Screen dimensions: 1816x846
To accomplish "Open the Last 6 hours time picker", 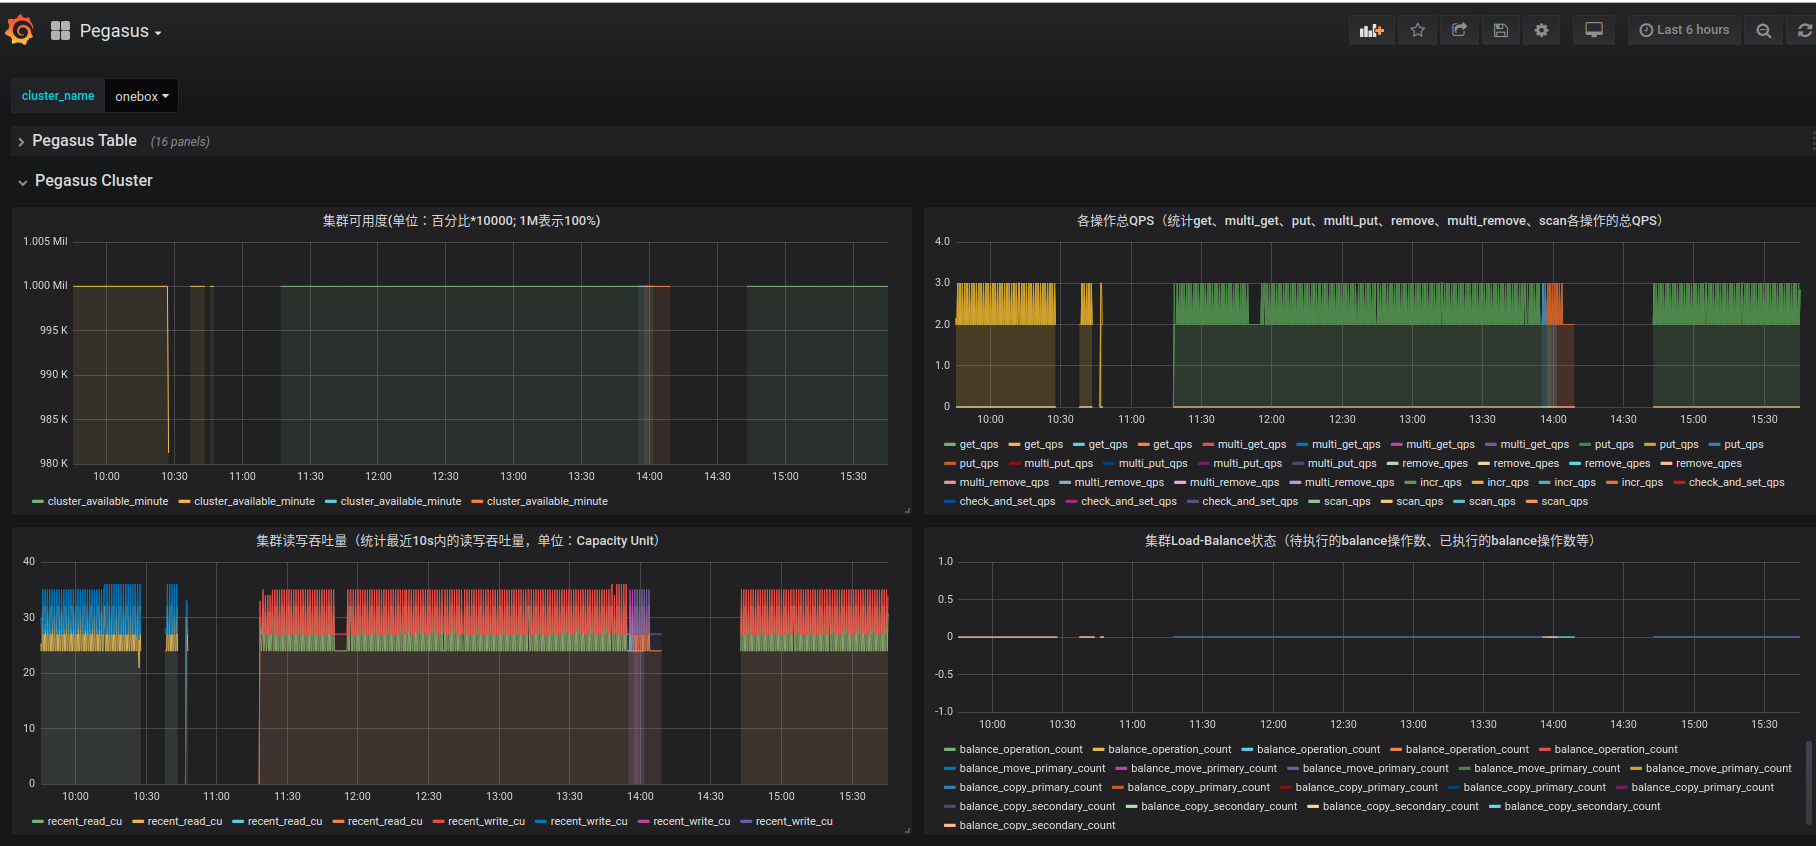I will 1685,31.
